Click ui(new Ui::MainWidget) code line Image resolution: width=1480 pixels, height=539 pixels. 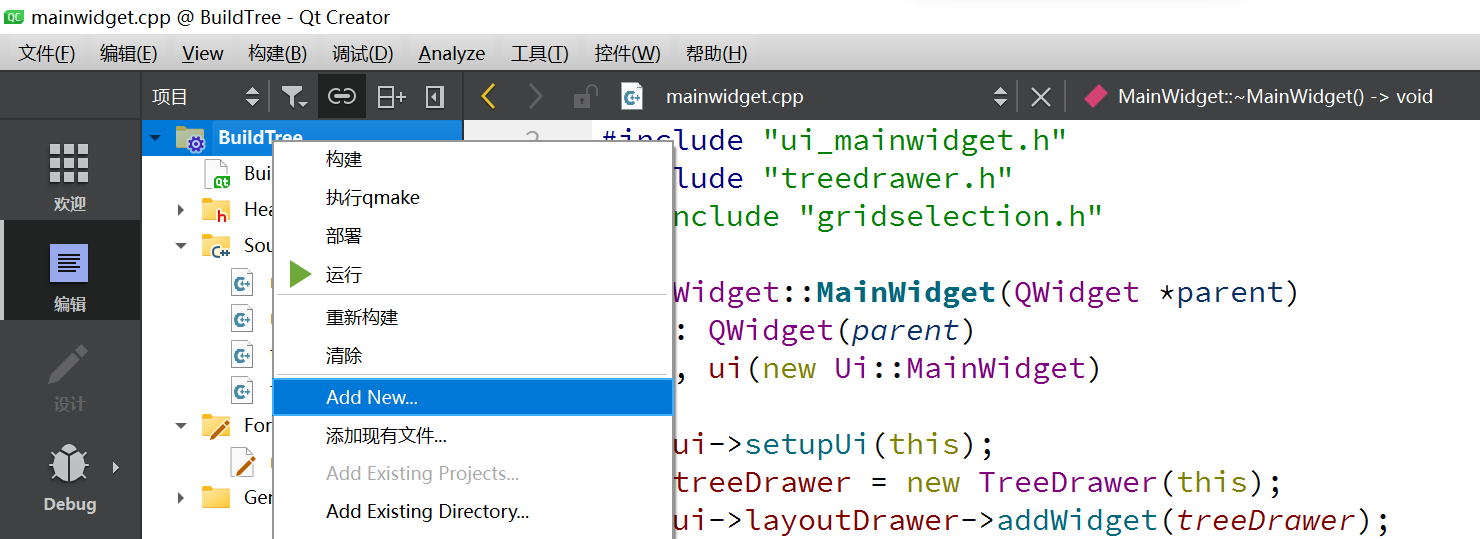tap(904, 368)
